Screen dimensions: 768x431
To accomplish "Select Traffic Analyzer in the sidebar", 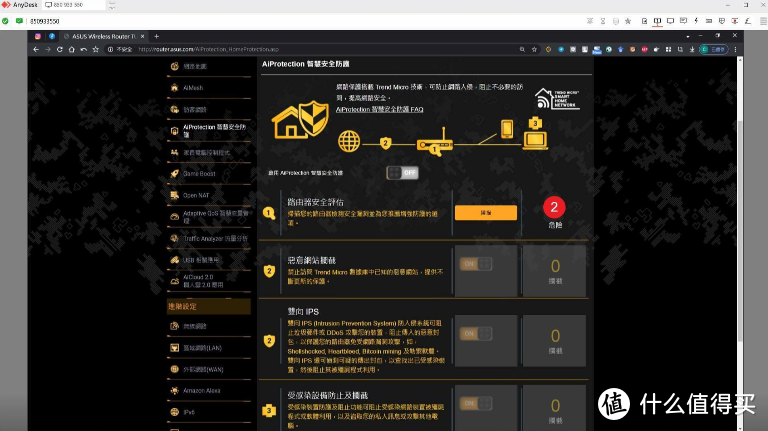I will coord(208,239).
